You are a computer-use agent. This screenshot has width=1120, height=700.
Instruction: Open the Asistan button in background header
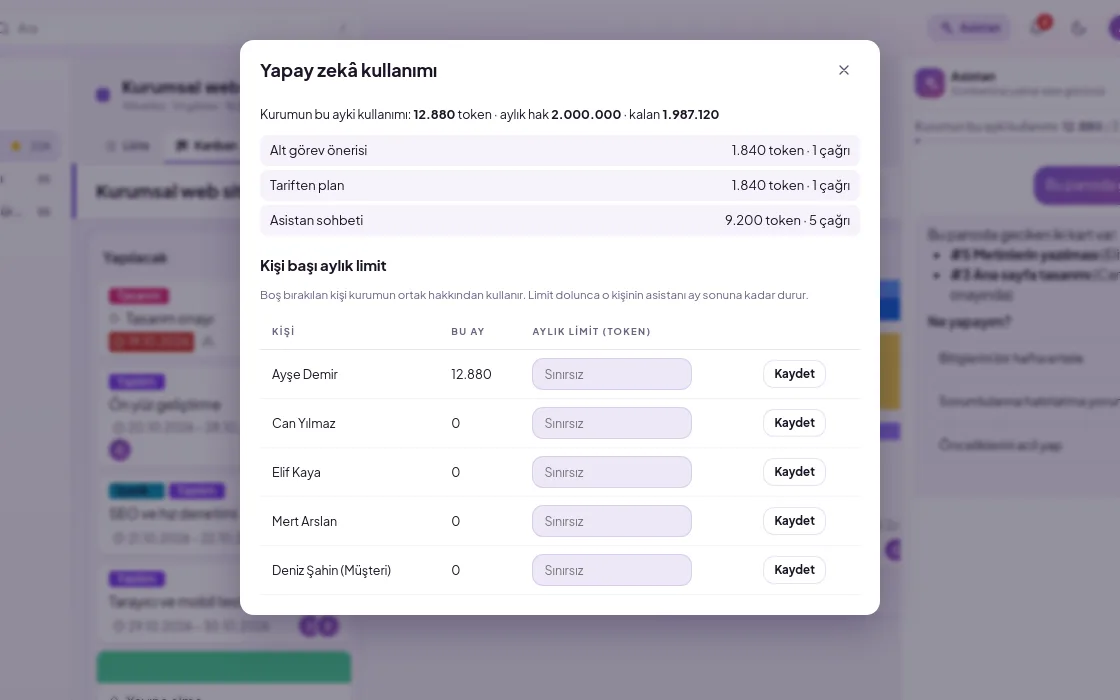coord(969,28)
